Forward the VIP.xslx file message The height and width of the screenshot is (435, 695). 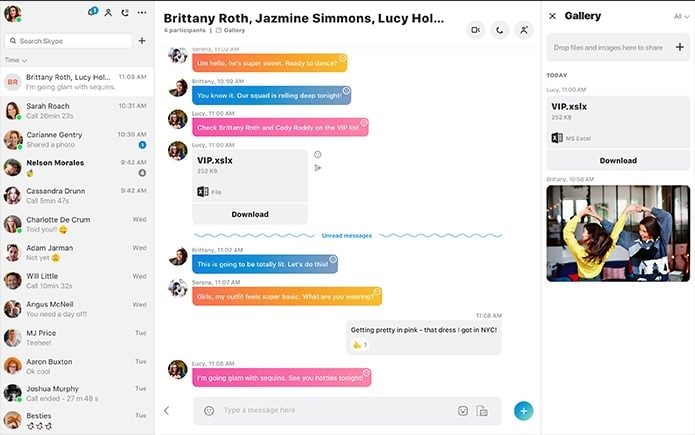pyautogui.click(x=317, y=168)
